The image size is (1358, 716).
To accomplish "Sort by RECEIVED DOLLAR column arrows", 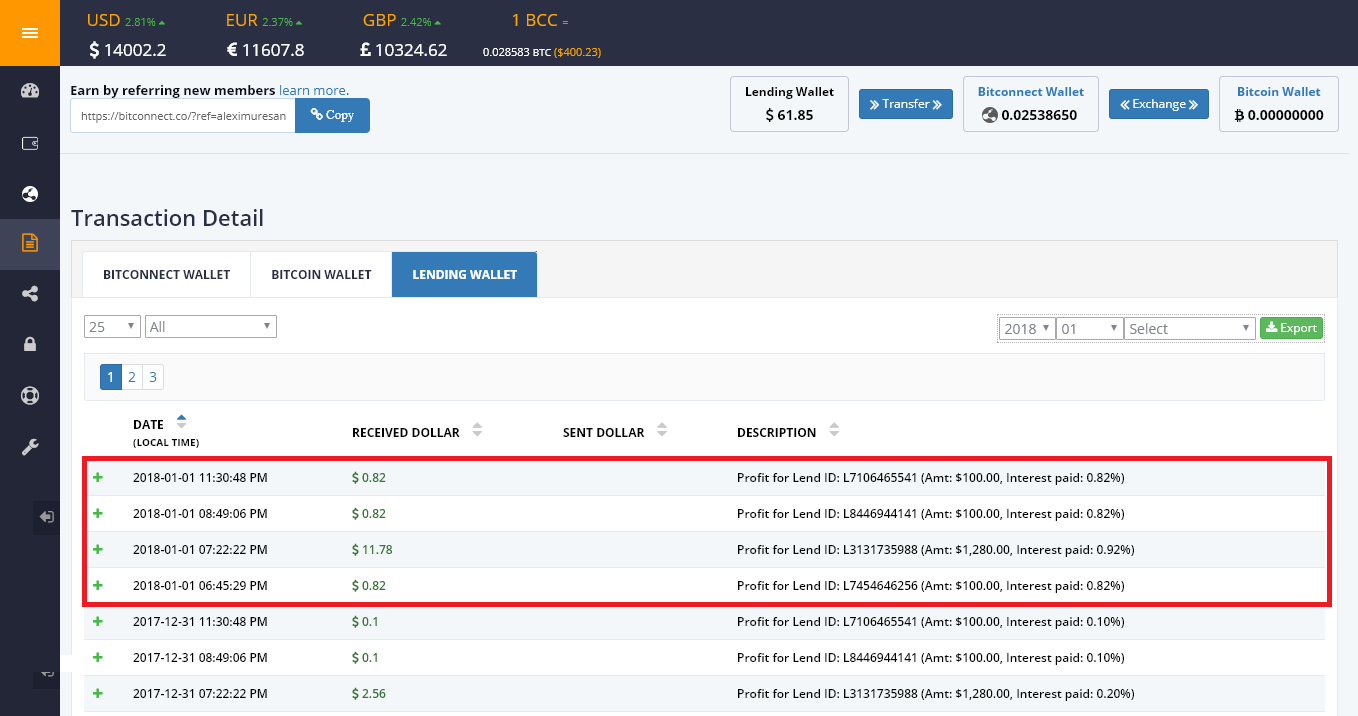I will pos(477,431).
